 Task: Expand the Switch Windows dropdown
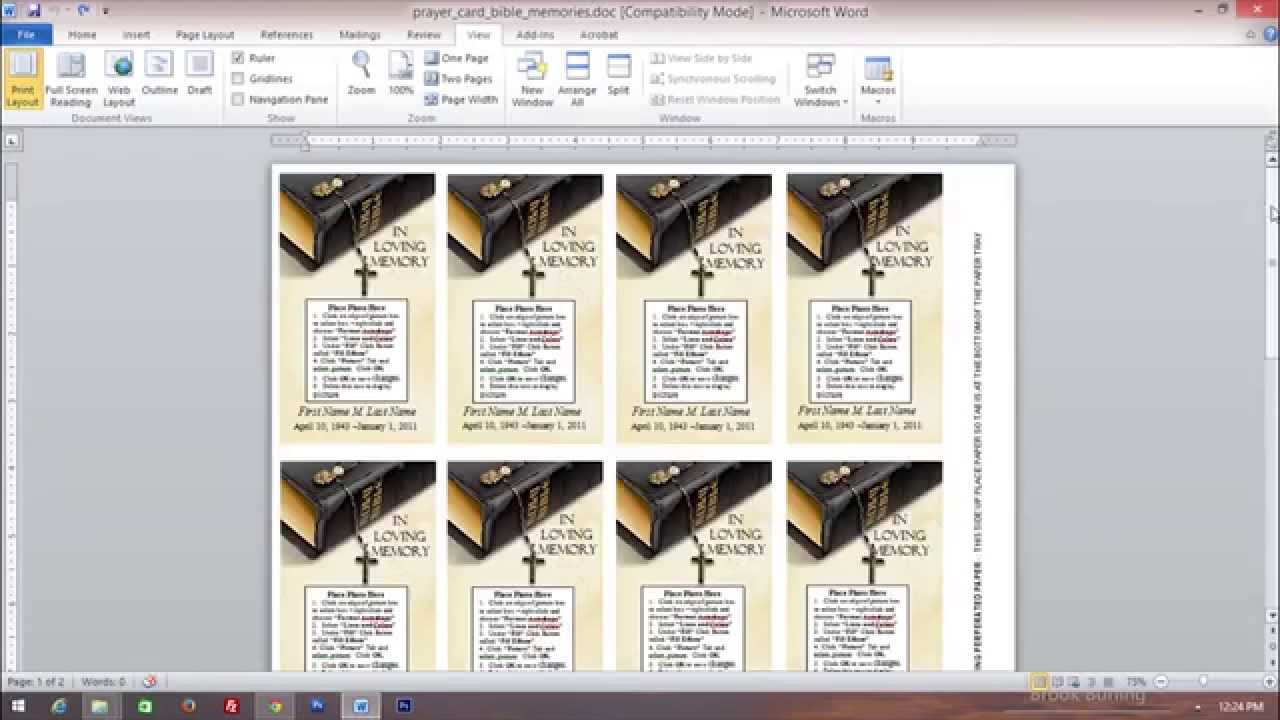click(x=820, y=80)
